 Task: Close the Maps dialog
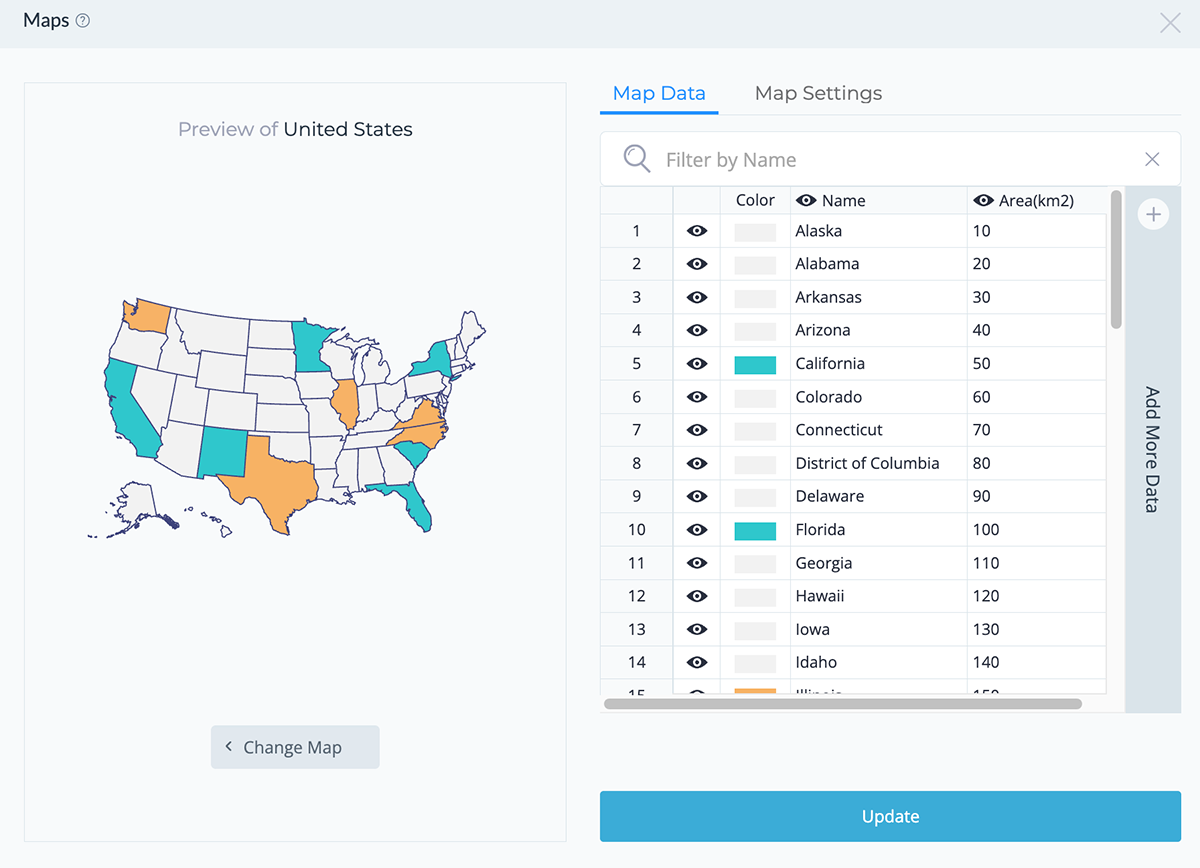[1169, 23]
